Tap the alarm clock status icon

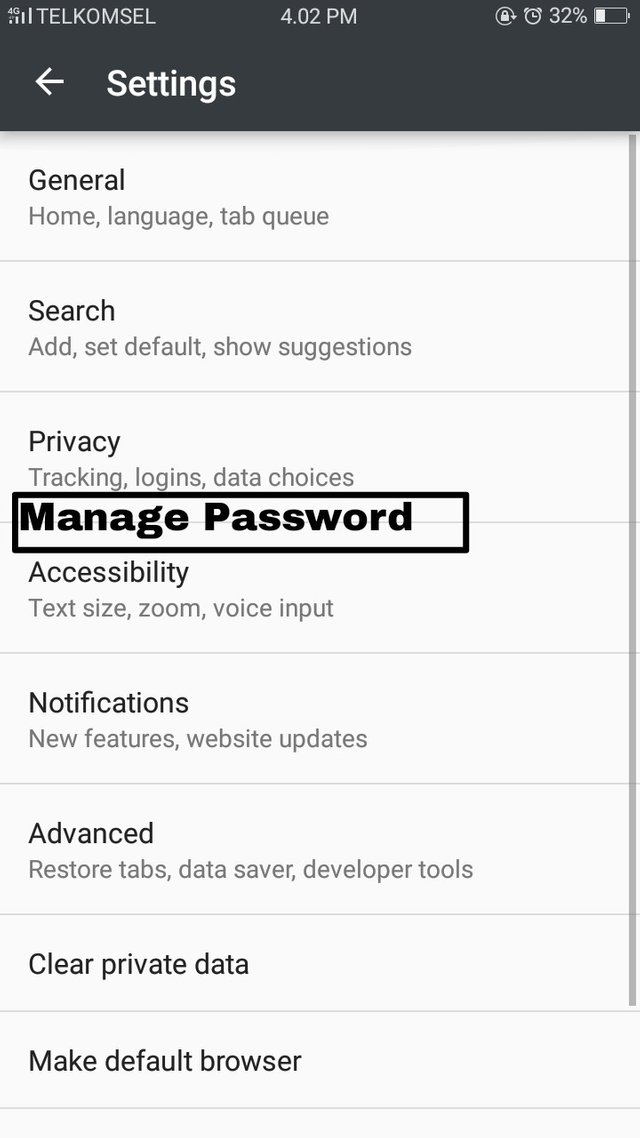(533, 16)
